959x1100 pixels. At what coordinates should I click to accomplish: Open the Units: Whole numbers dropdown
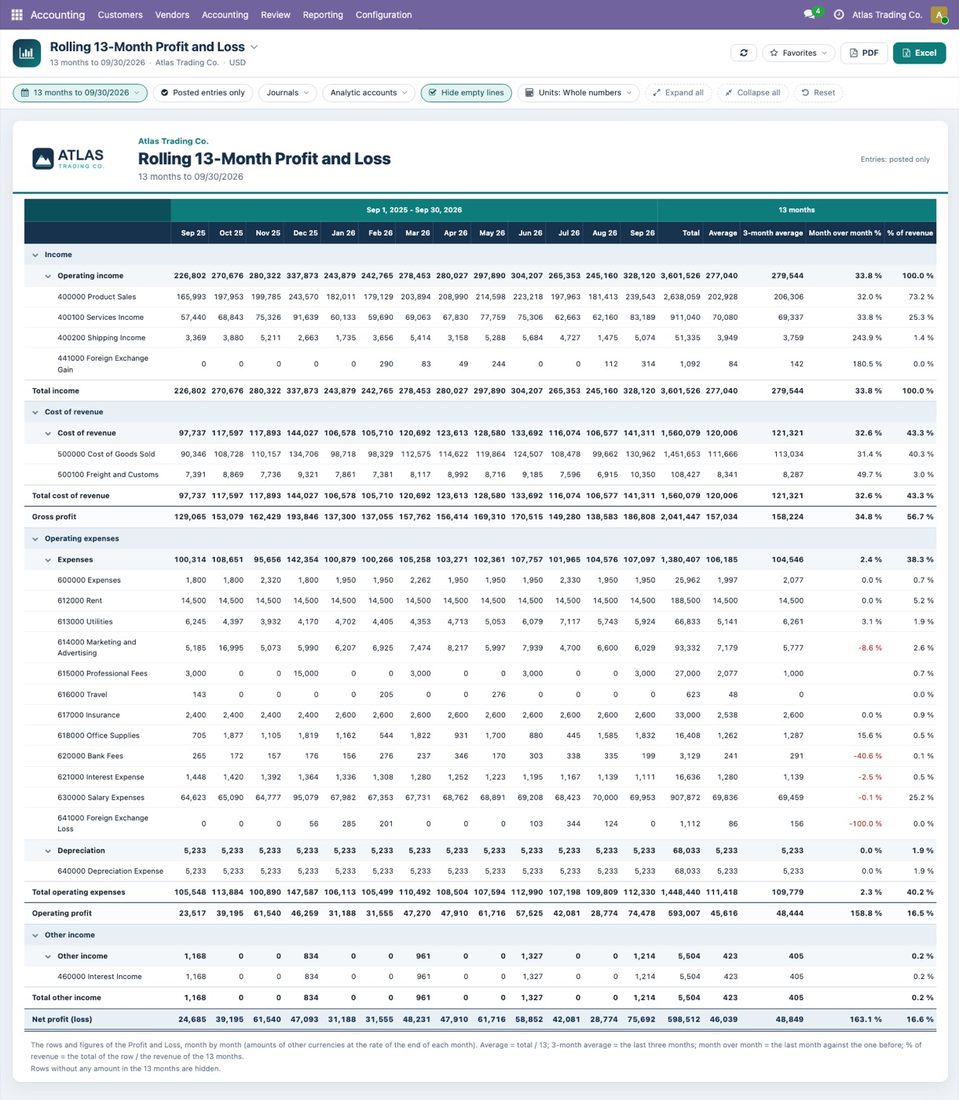(578, 93)
